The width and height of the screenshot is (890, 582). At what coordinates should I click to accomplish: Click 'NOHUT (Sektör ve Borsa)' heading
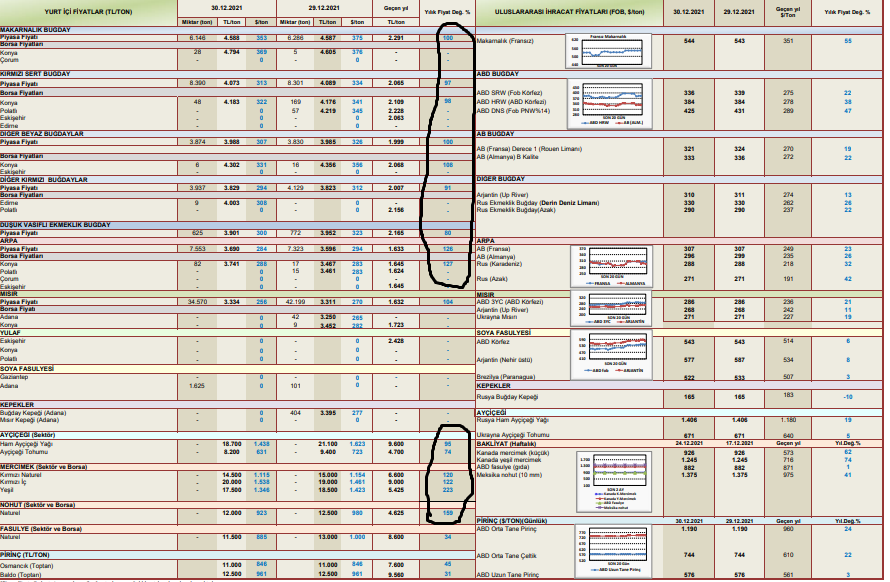37,505
